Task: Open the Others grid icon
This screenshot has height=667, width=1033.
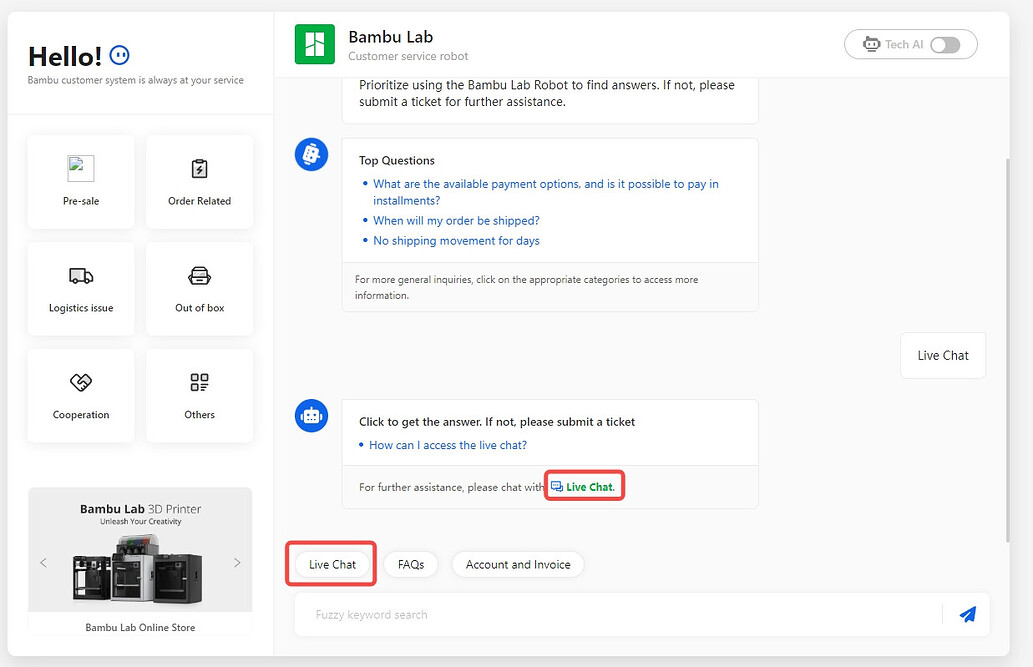Action: point(199,382)
